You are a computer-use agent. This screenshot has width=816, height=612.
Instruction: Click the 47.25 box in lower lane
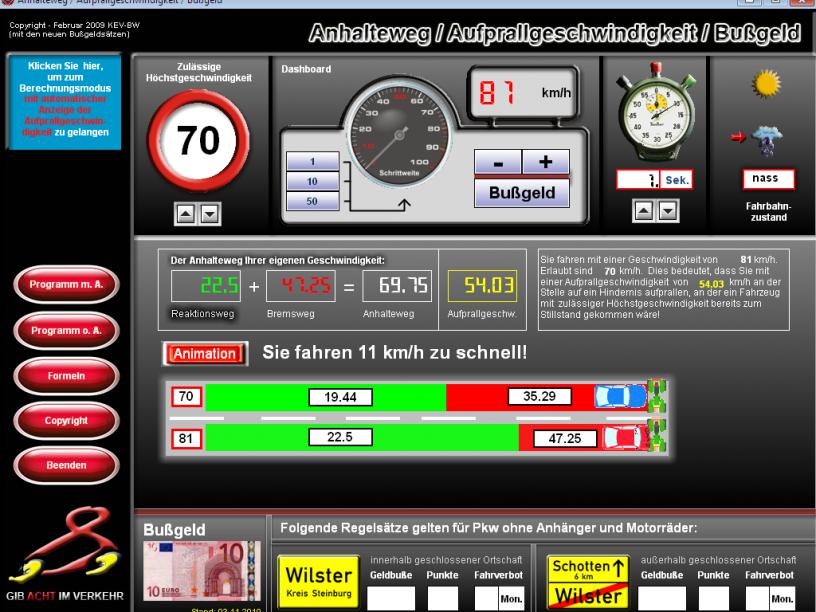coord(565,439)
